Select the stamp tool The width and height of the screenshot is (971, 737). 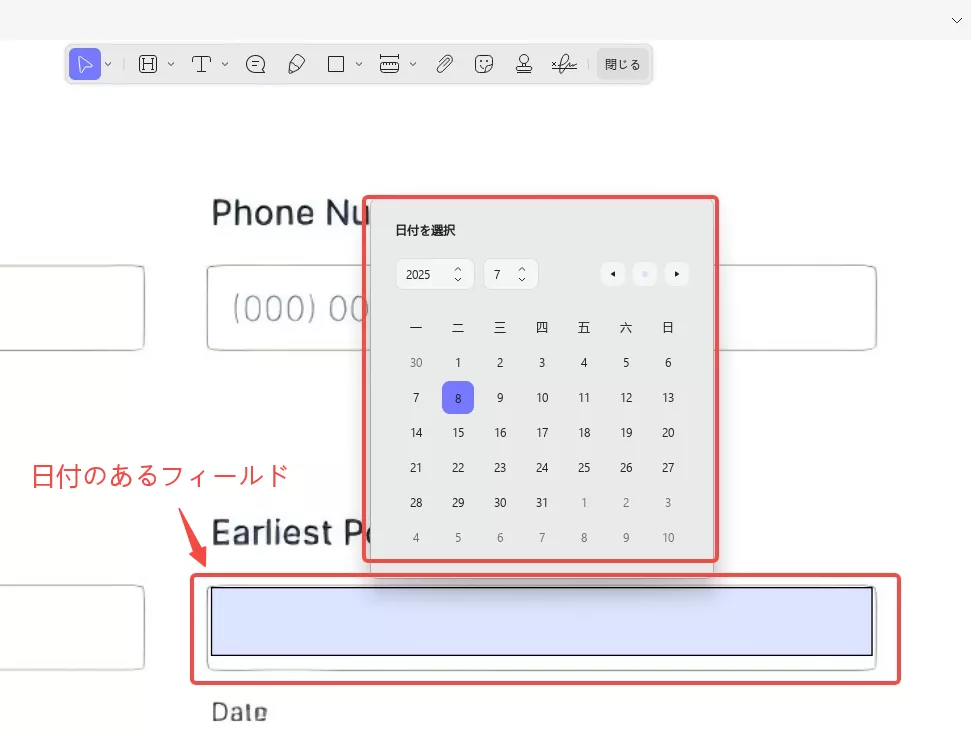click(524, 64)
